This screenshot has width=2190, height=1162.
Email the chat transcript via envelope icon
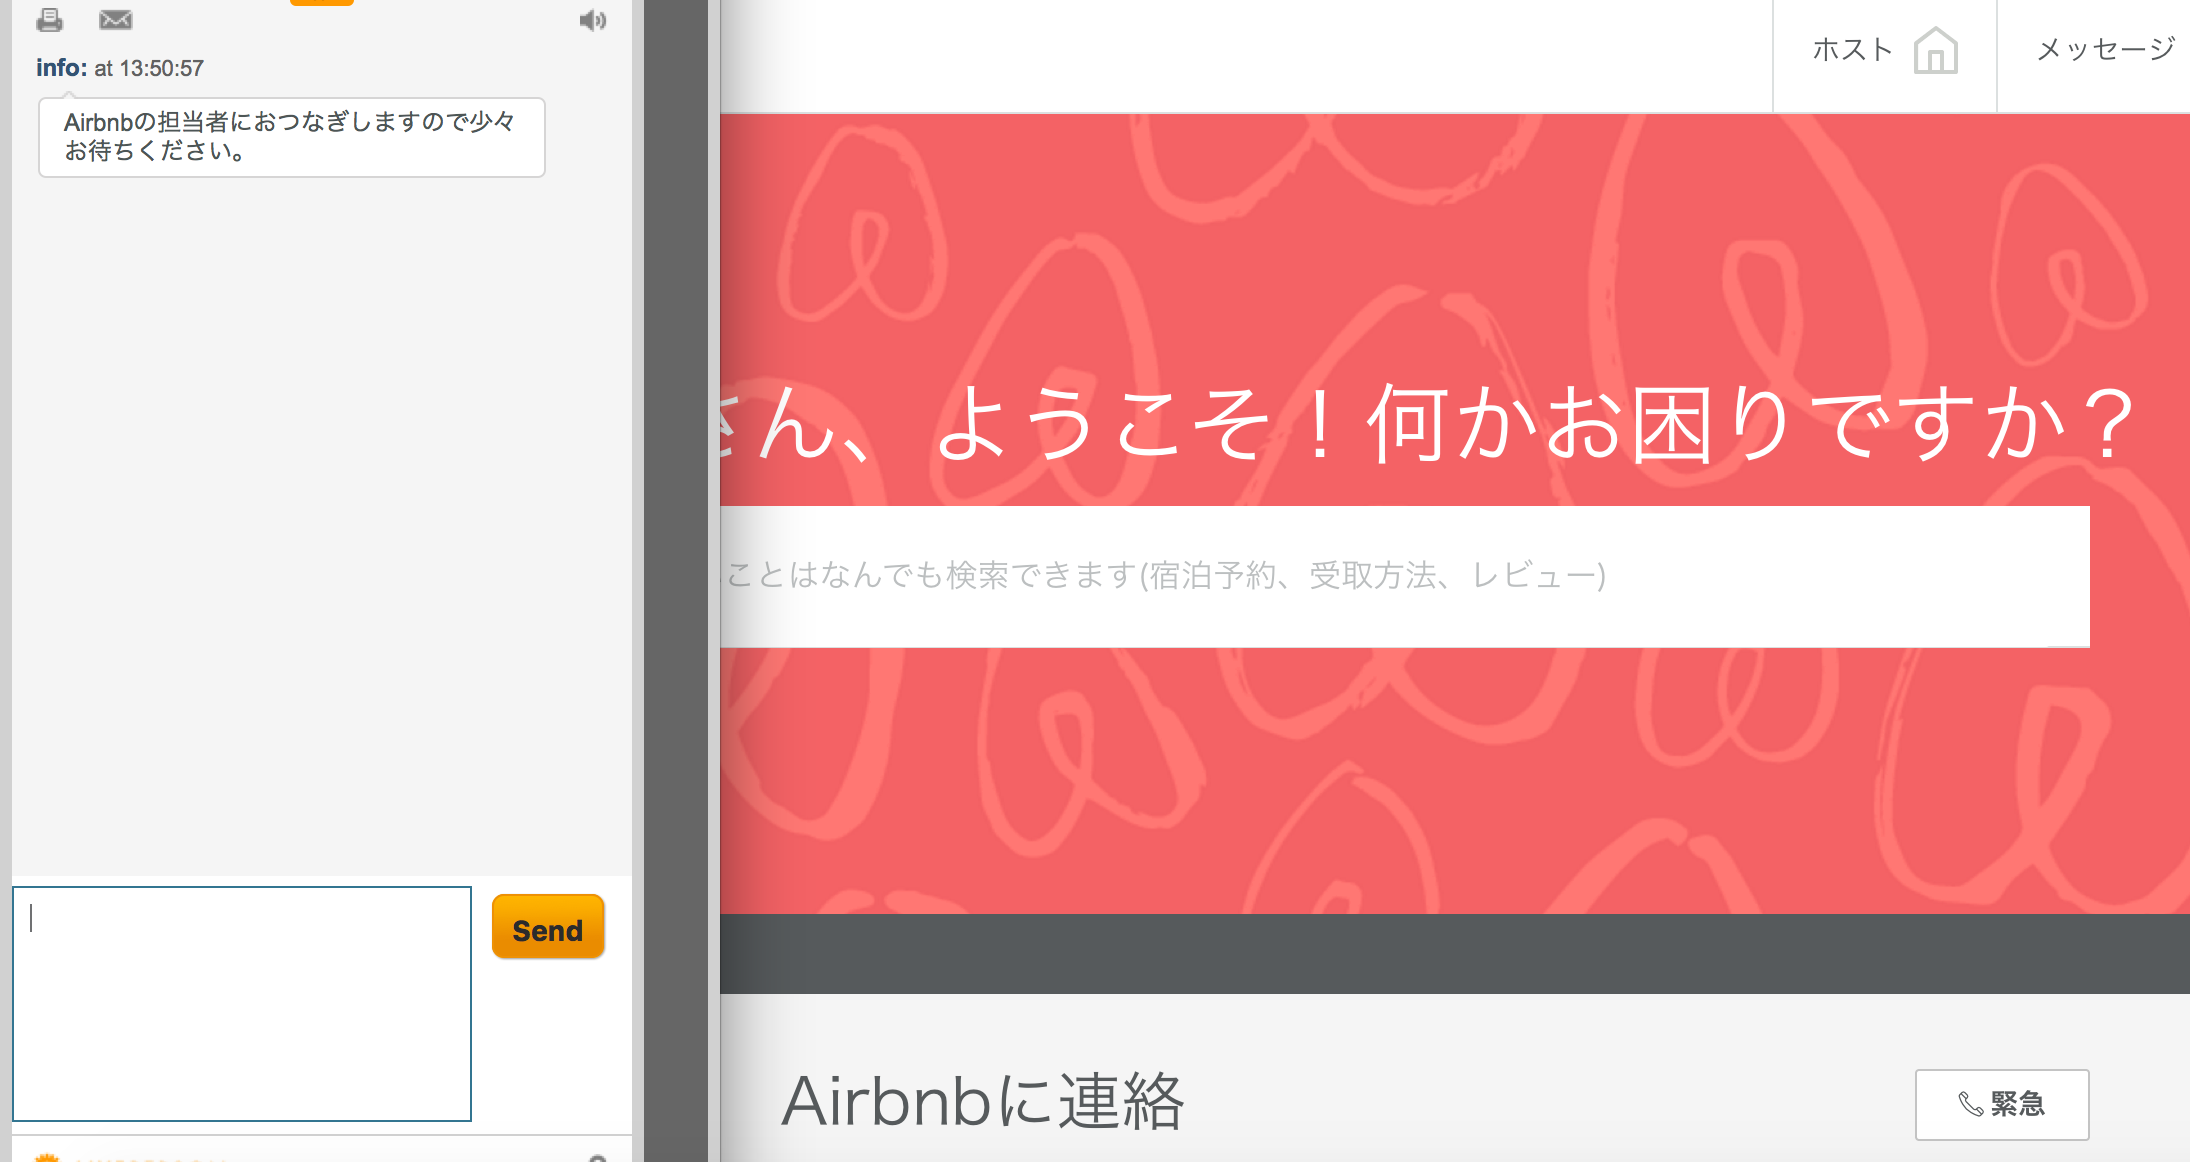pos(116,20)
